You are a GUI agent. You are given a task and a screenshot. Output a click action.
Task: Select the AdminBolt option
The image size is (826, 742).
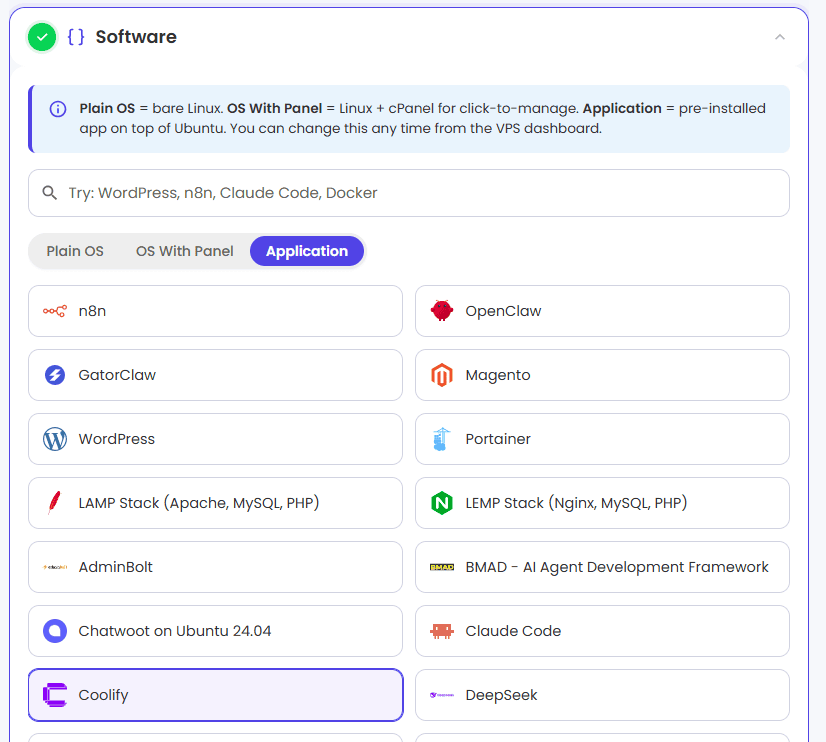(x=215, y=567)
